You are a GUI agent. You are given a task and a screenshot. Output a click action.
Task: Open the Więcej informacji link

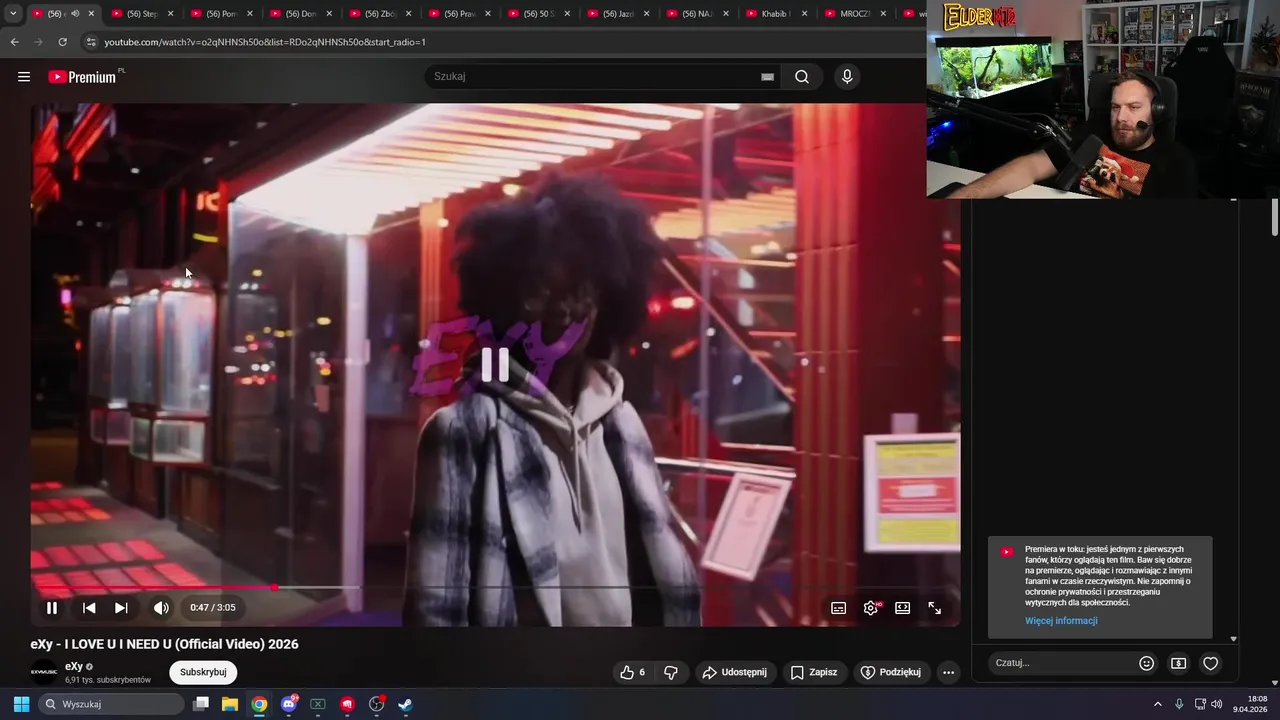point(1061,621)
